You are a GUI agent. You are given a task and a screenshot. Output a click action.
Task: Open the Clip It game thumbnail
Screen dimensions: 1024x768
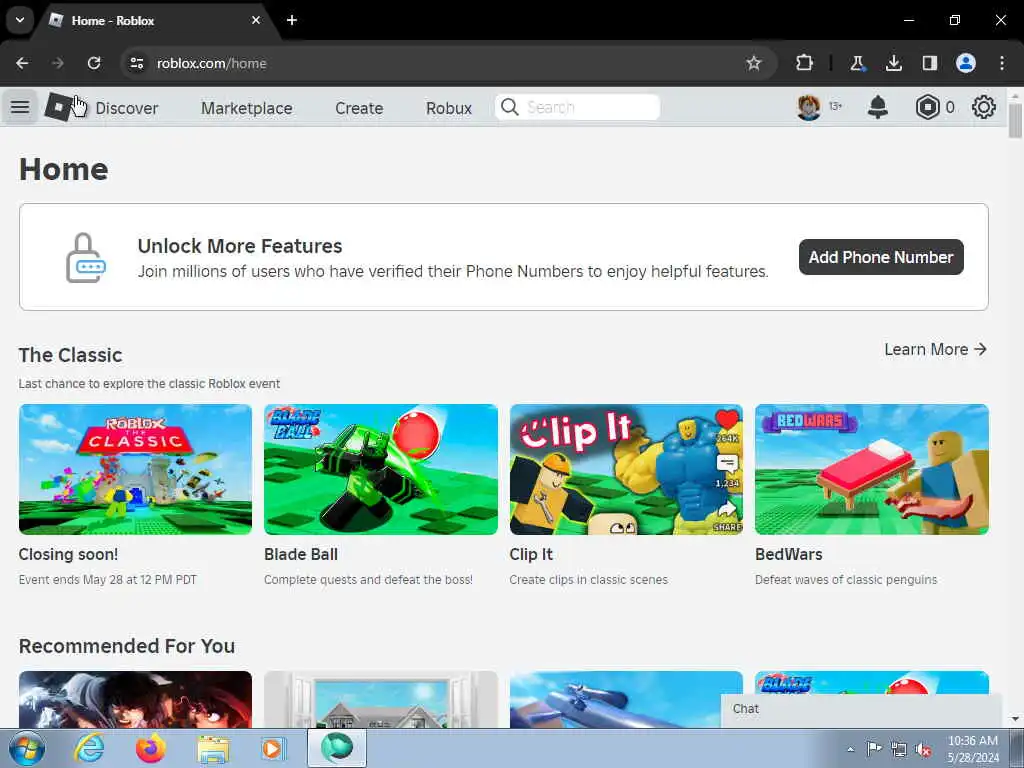626,469
